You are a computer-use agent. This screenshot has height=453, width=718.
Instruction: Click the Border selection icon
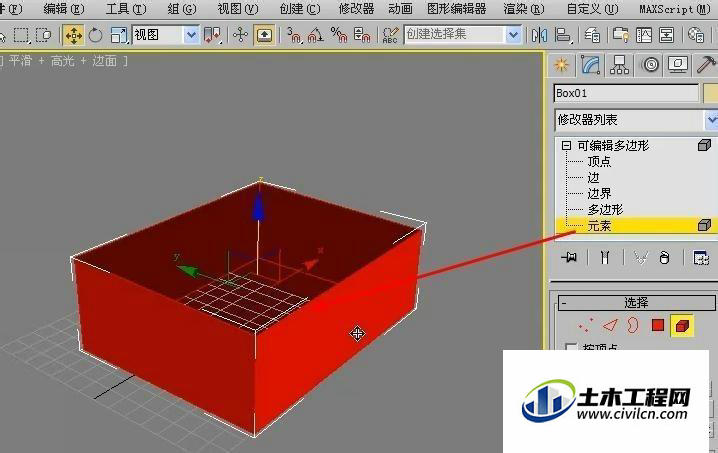click(633, 325)
